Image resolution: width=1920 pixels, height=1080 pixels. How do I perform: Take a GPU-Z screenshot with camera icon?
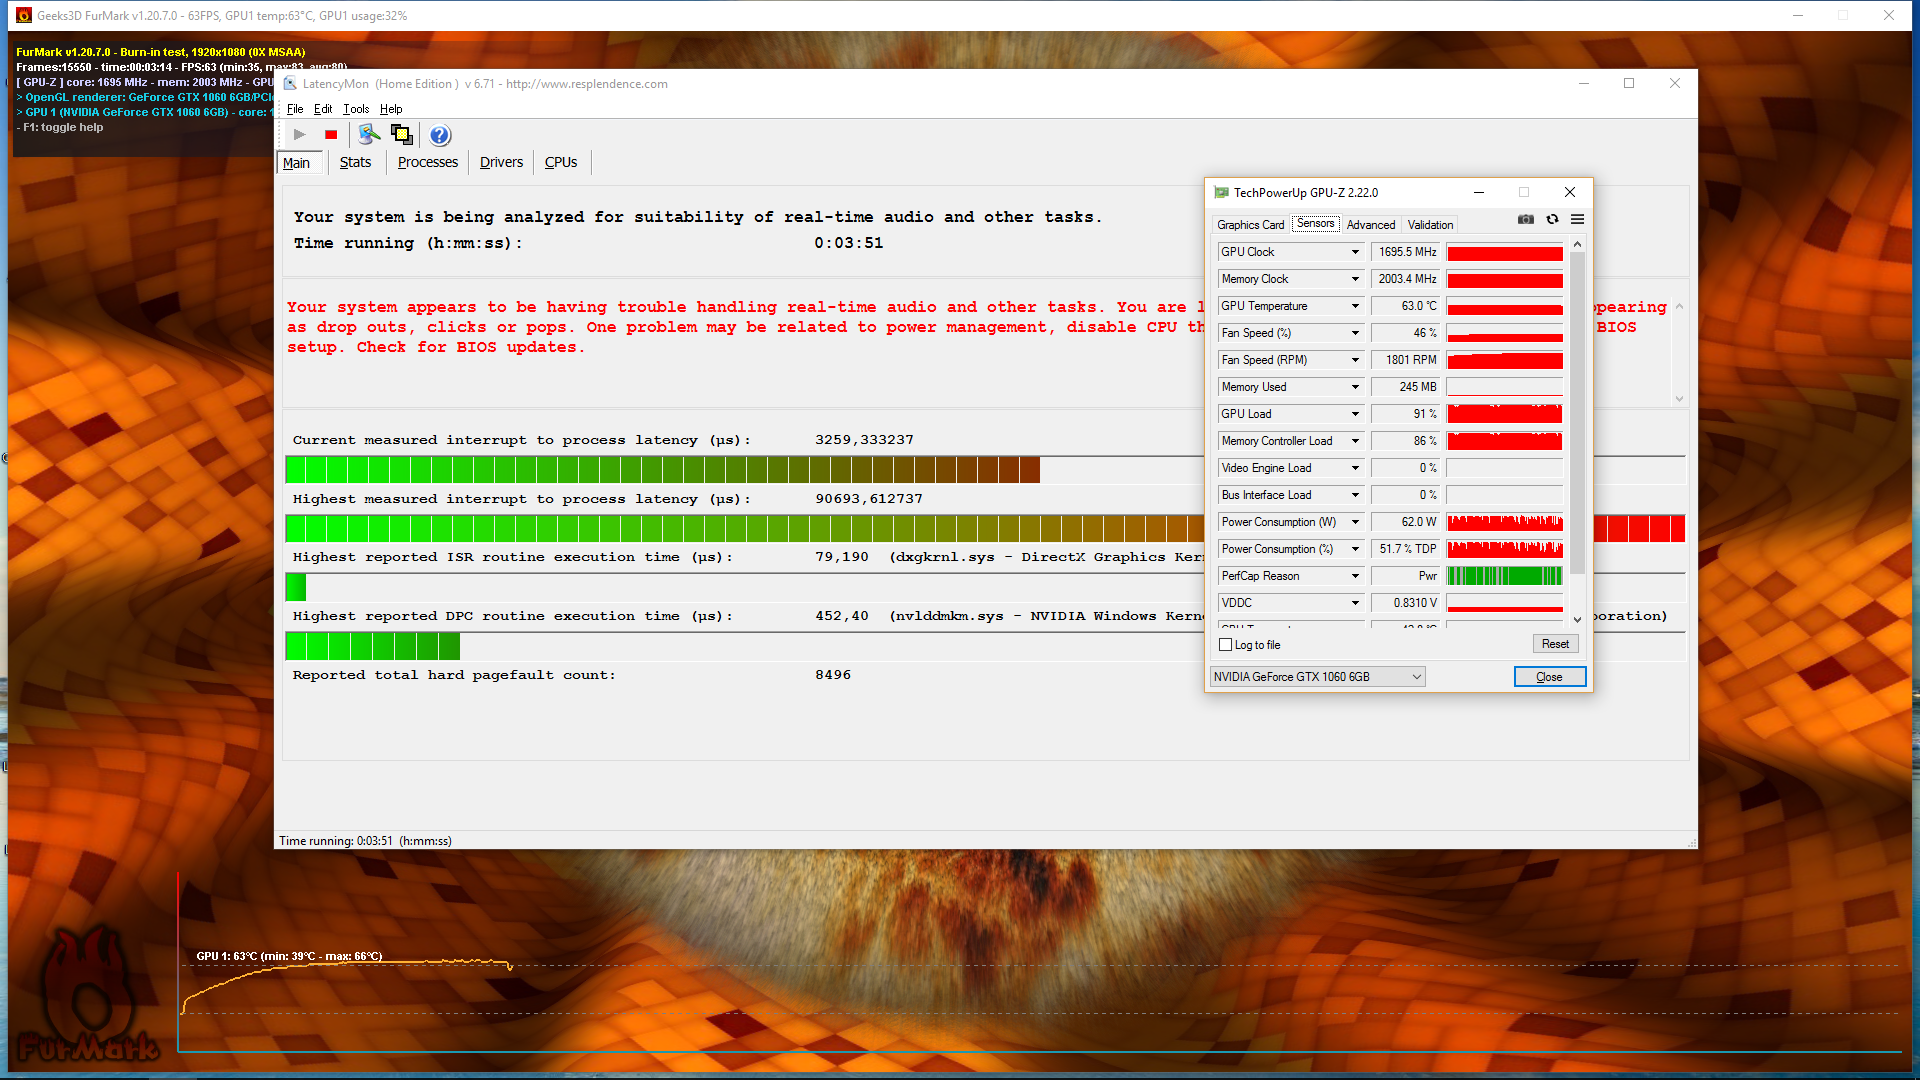click(1525, 219)
